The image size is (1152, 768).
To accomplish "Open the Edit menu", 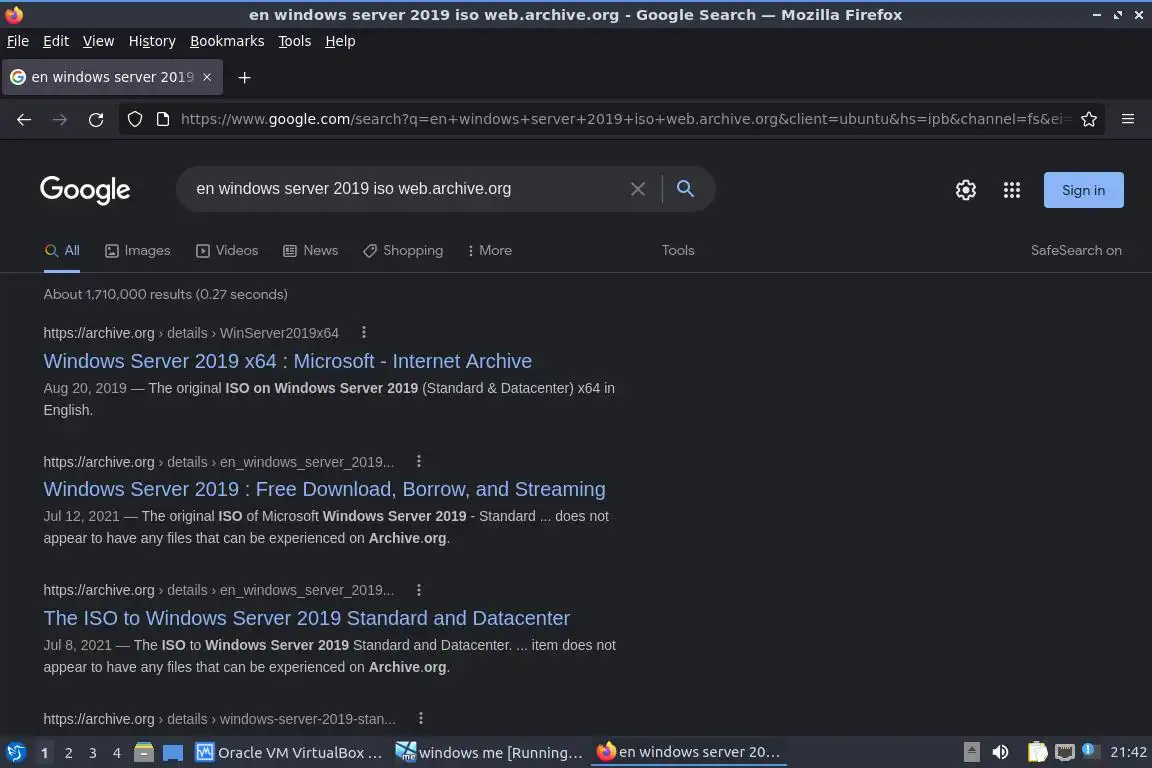I will point(56,41).
